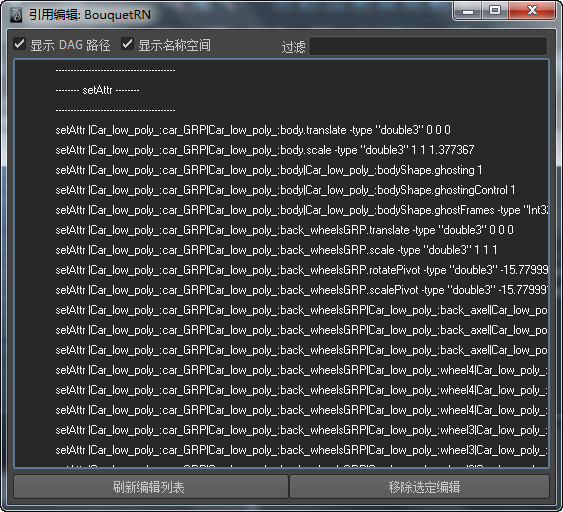The height and width of the screenshot is (512, 563).
Task: Minimize the BouquetRN reference edits window
Action: [x=467, y=11]
